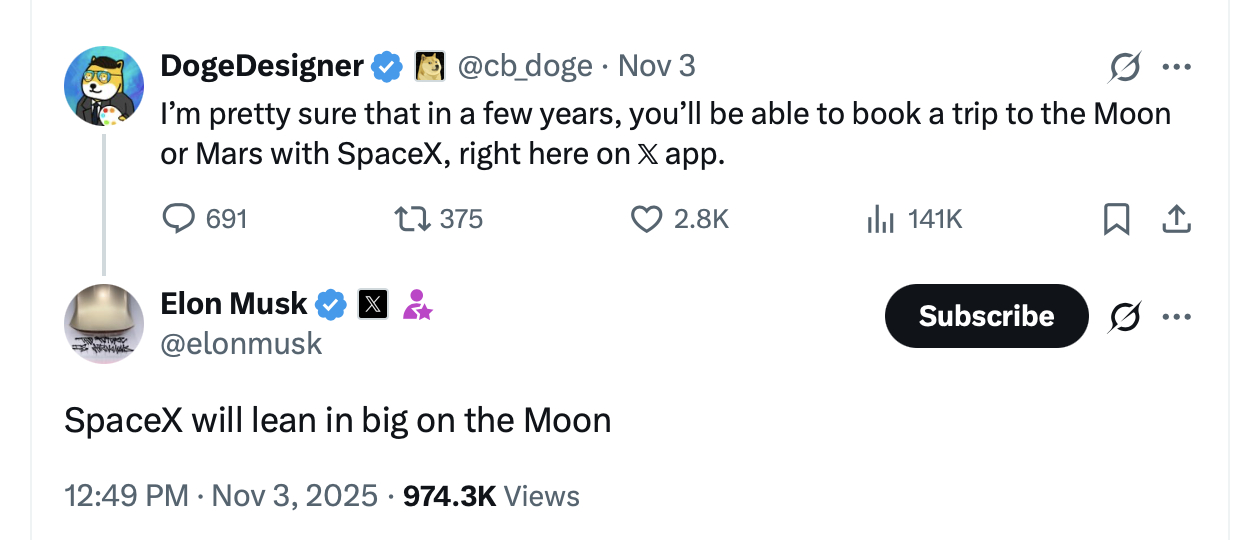Open Grok icon on DogeDesigner's post

pyautogui.click(x=1123, y=68)
